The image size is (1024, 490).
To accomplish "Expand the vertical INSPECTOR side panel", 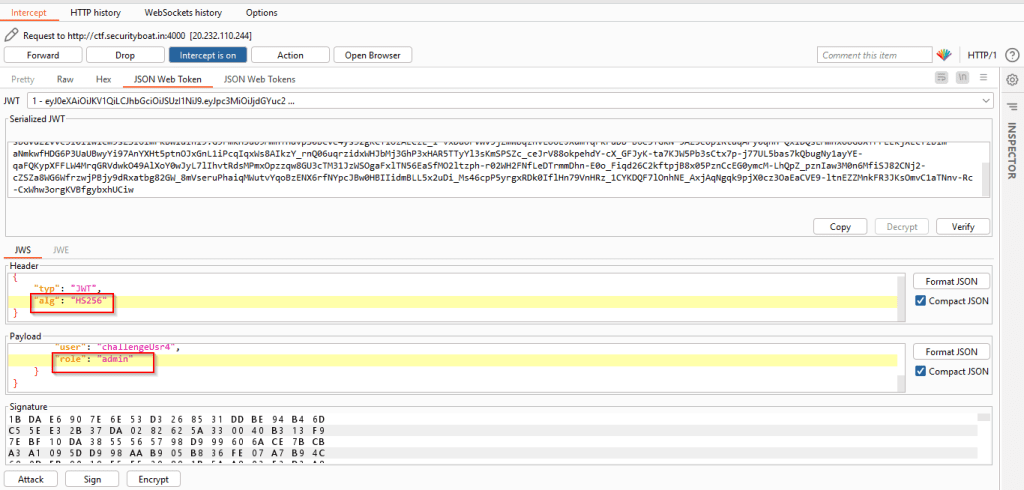I will pyautogui.click(x=1012, y=151).
